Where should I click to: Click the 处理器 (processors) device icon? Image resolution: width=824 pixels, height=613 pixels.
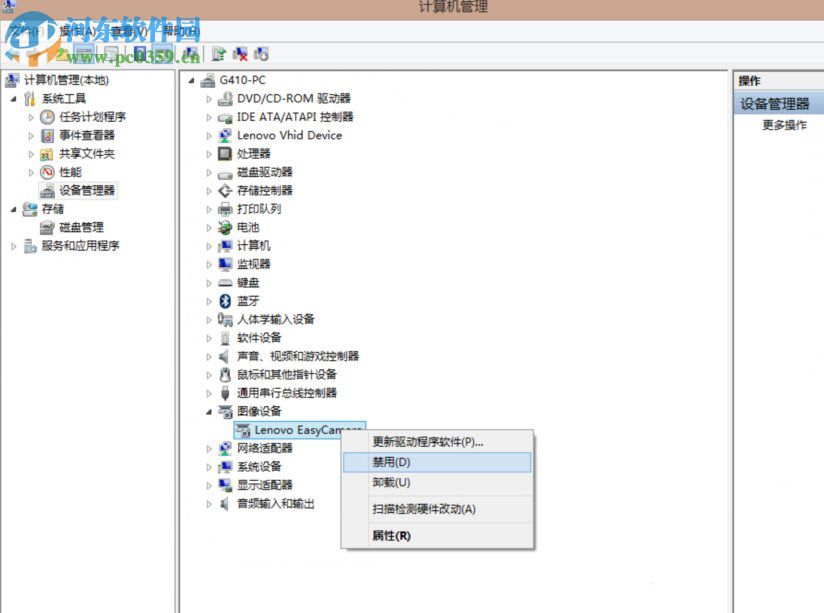click(224, 154)
